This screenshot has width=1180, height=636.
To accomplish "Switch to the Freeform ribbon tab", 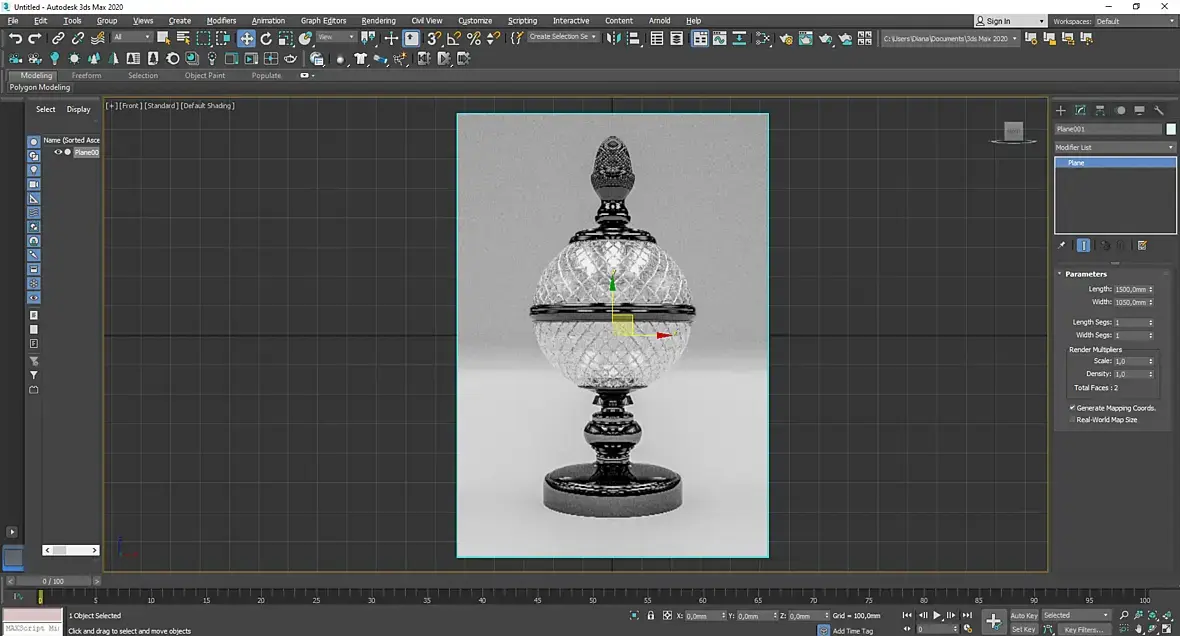I will pos(86,75).
